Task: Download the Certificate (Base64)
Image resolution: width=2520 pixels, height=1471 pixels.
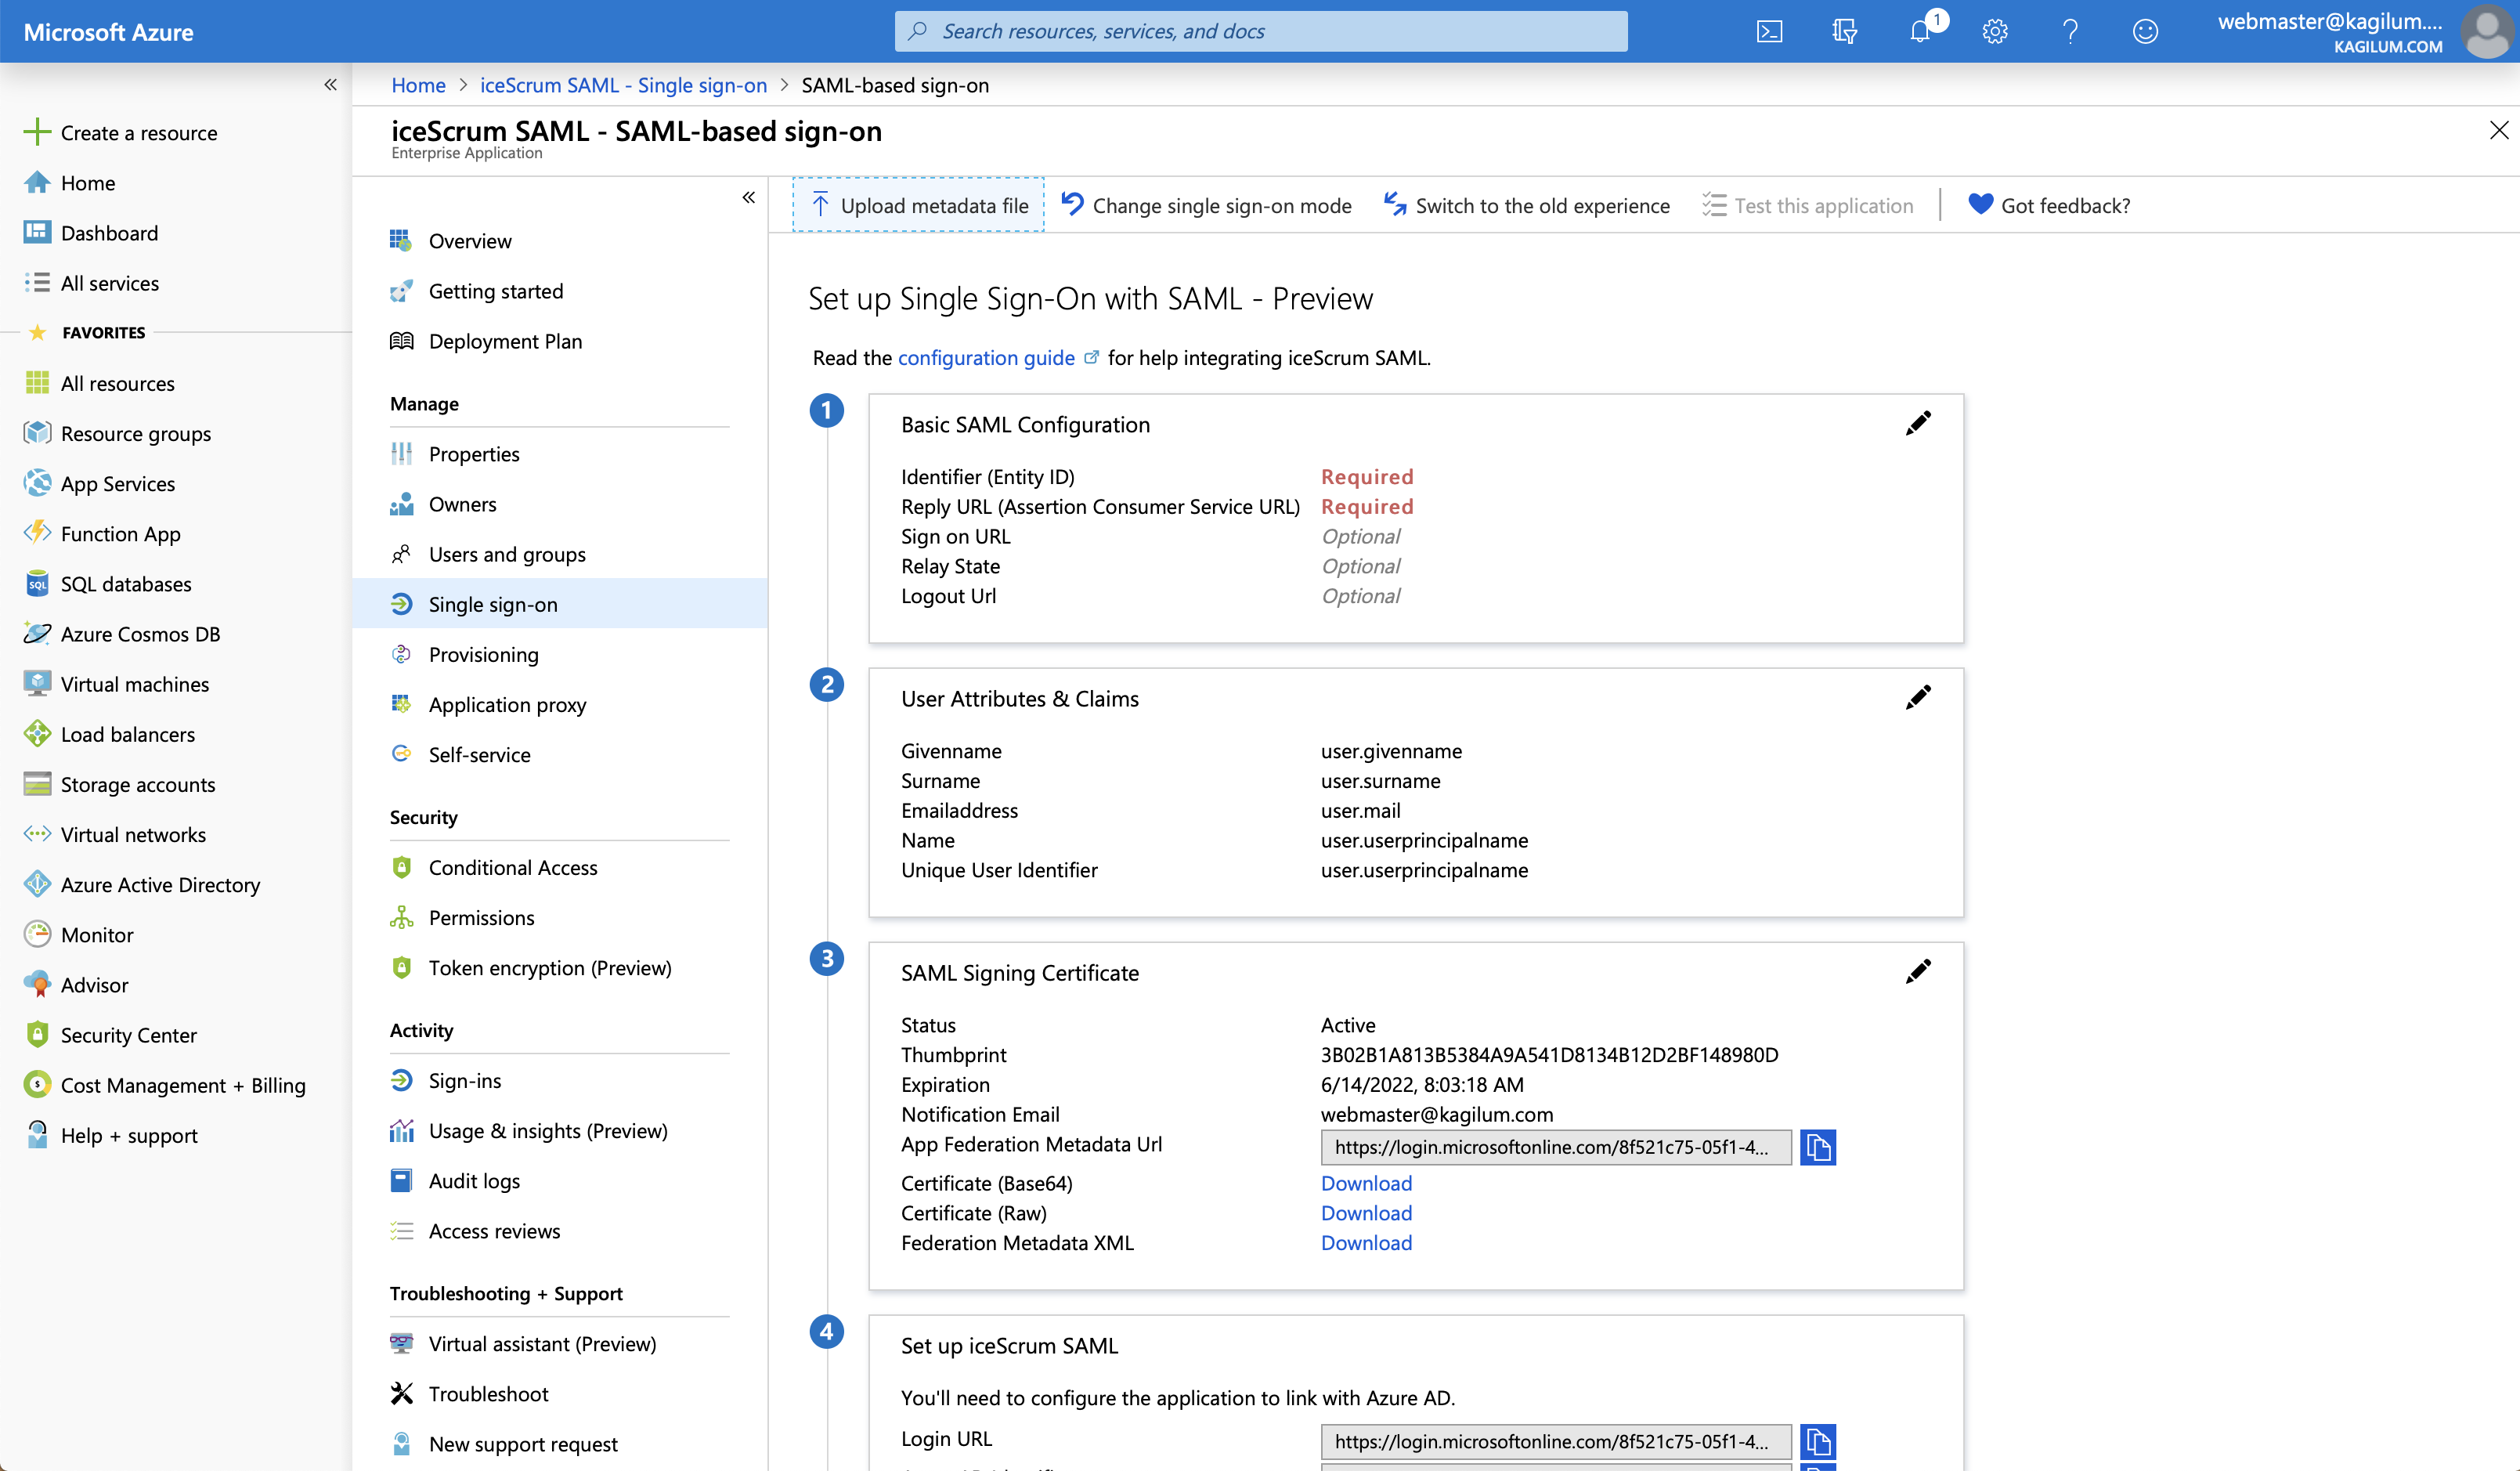Action: 1366,1183
